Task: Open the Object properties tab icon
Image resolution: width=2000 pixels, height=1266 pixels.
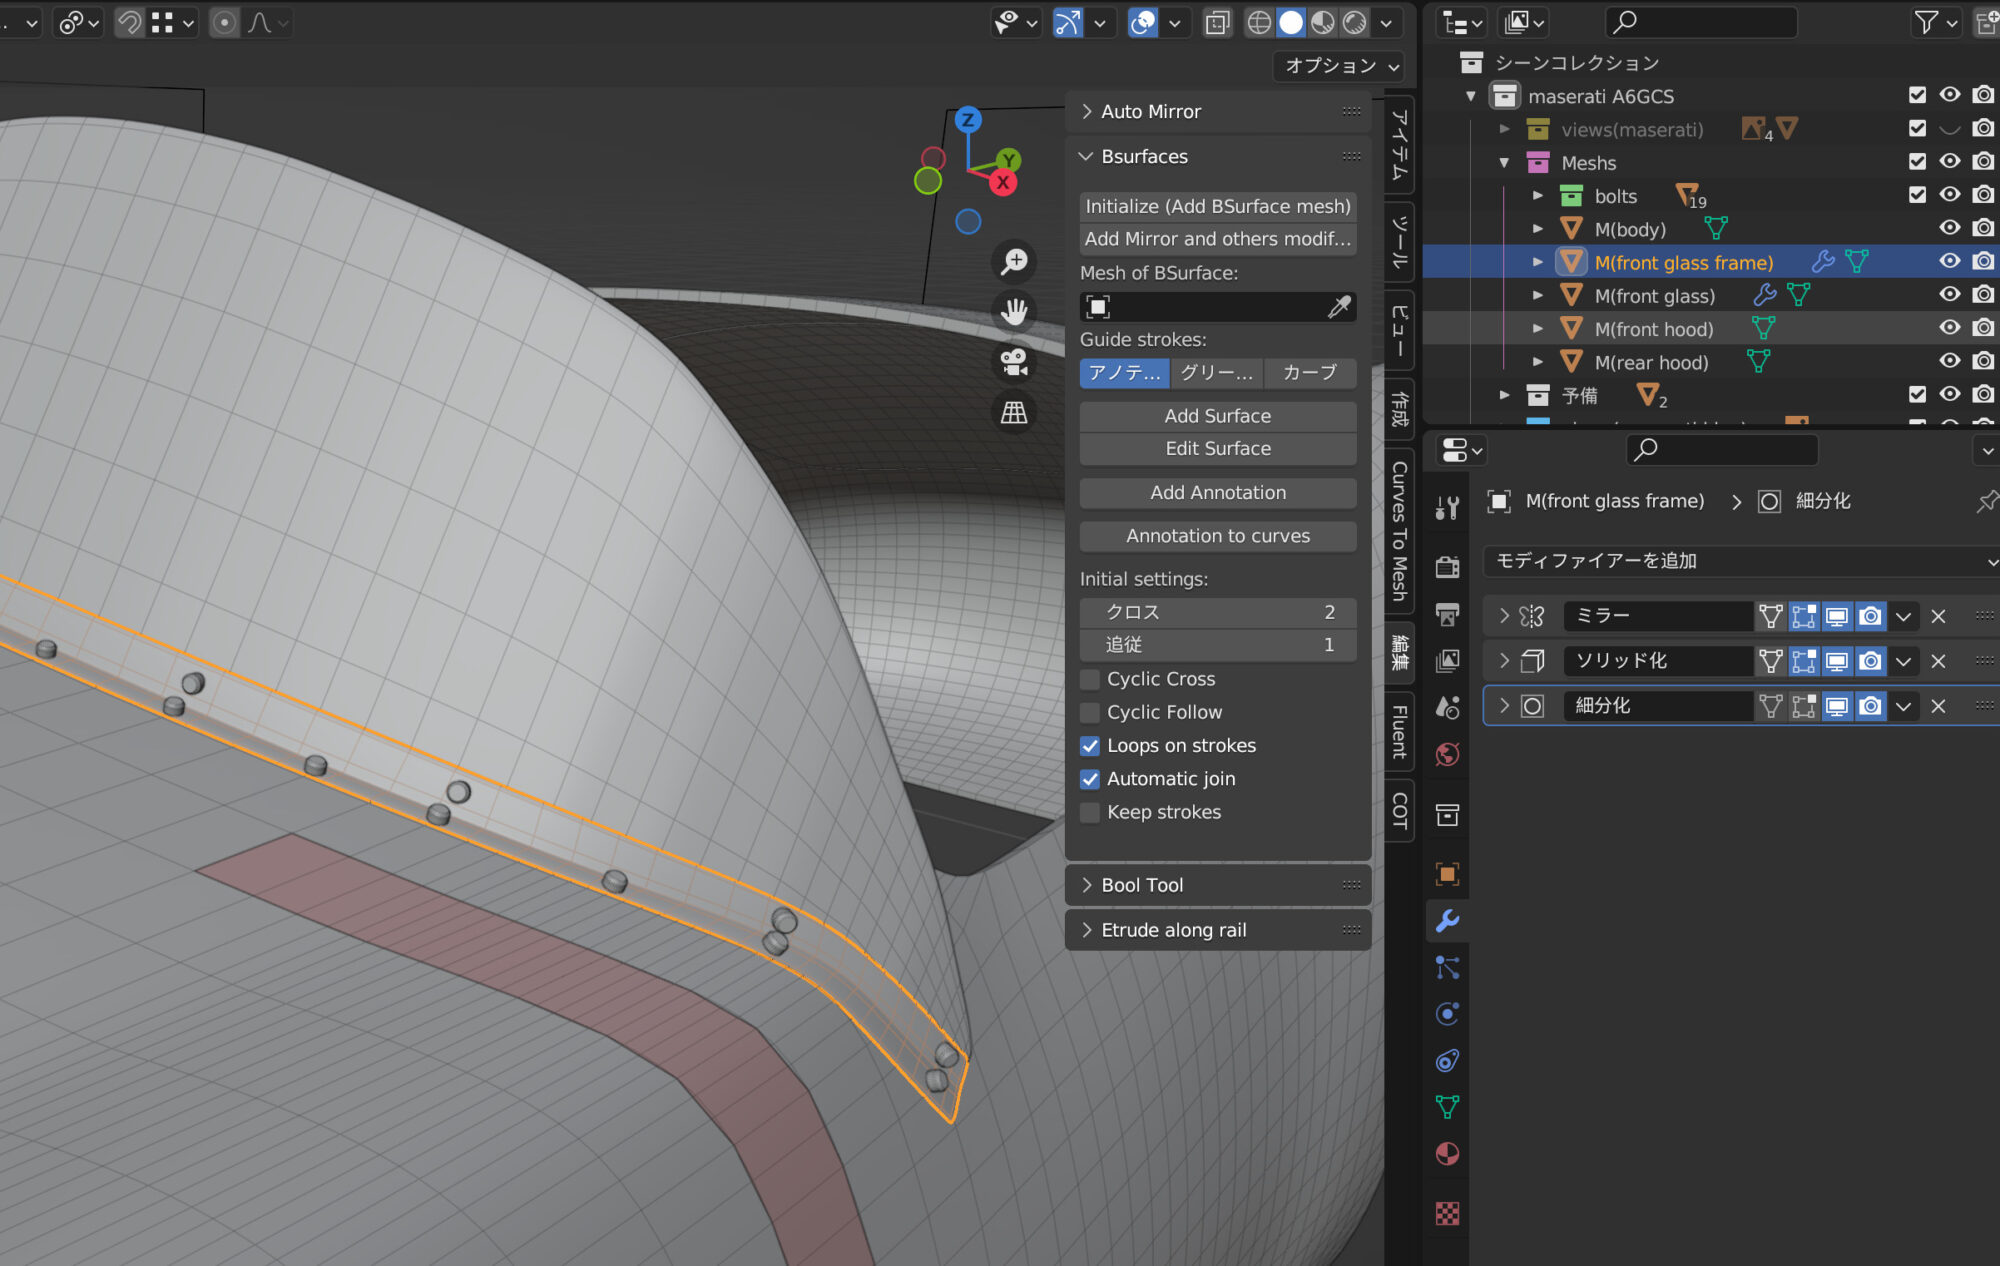Action: click(x=1447, y=874)
